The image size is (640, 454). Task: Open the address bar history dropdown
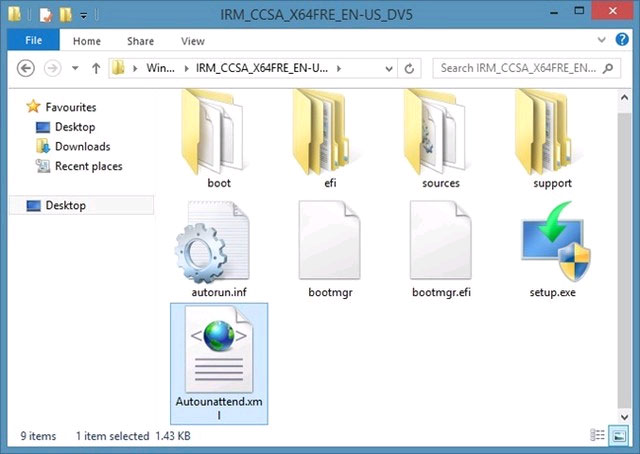pos(389,69)
